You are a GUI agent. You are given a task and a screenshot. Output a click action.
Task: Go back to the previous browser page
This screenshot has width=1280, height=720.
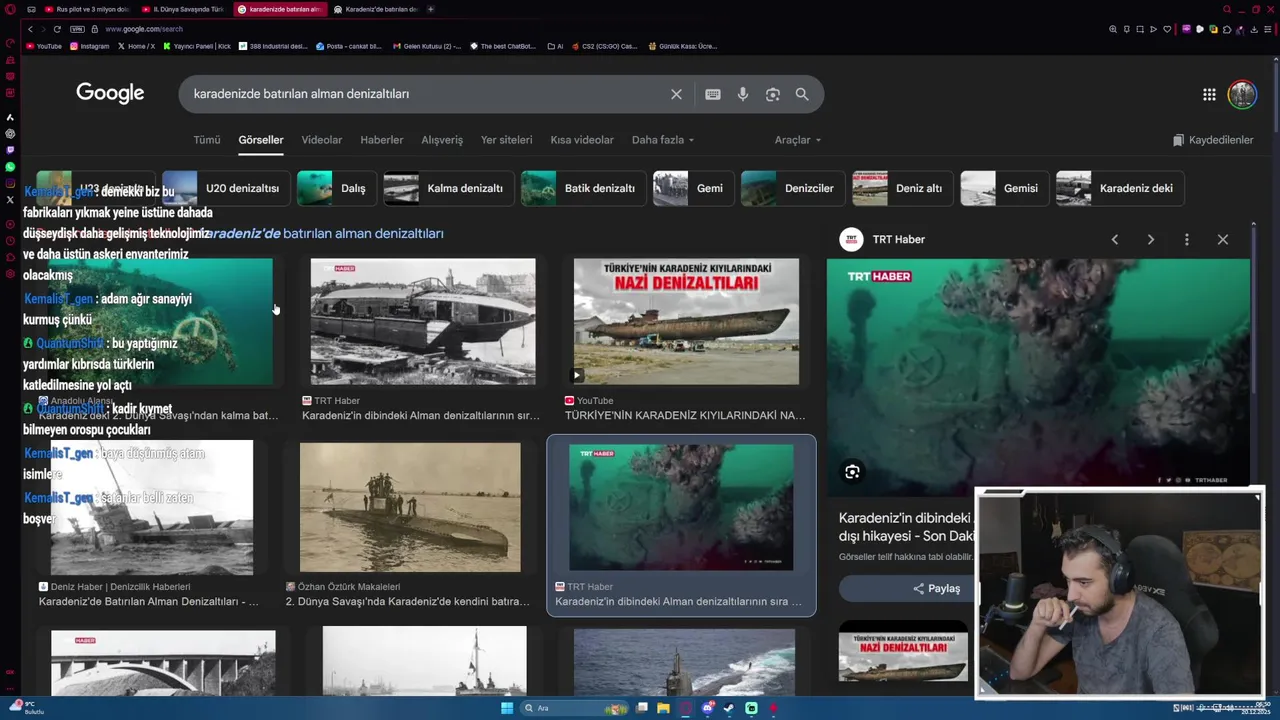click(x=30, y=29)
